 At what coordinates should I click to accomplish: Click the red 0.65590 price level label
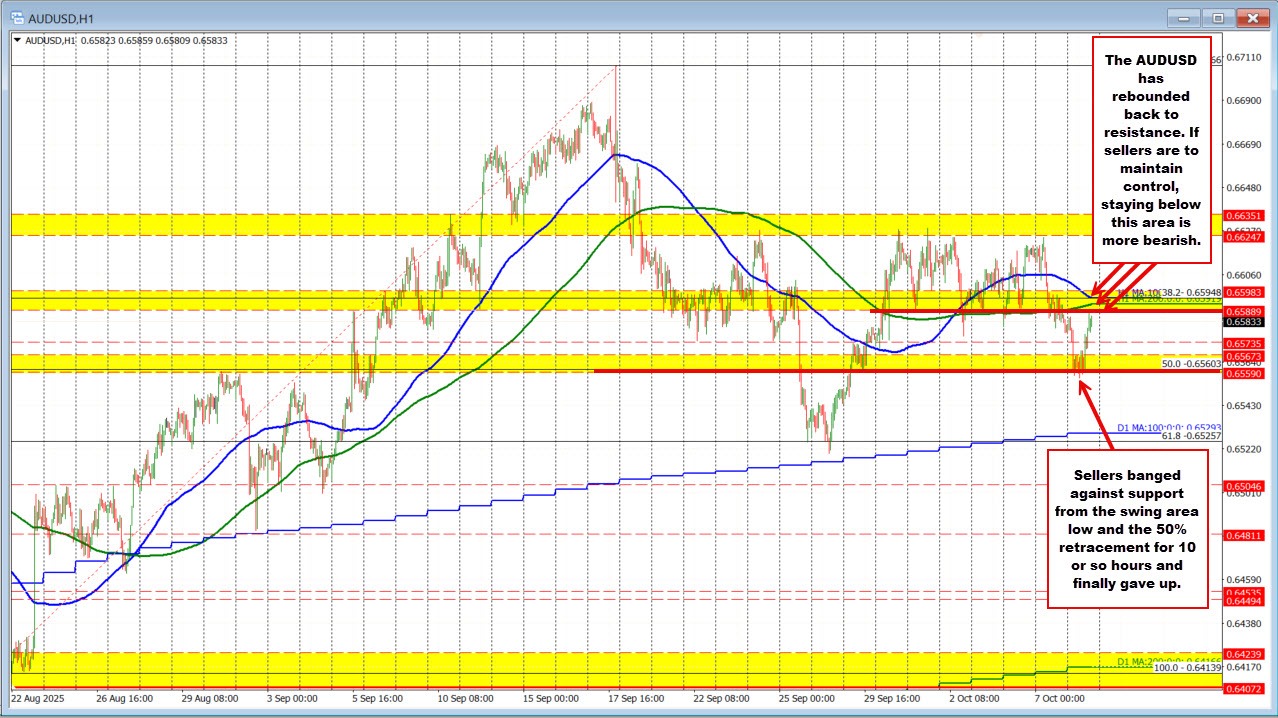[x=1243, y=372]
